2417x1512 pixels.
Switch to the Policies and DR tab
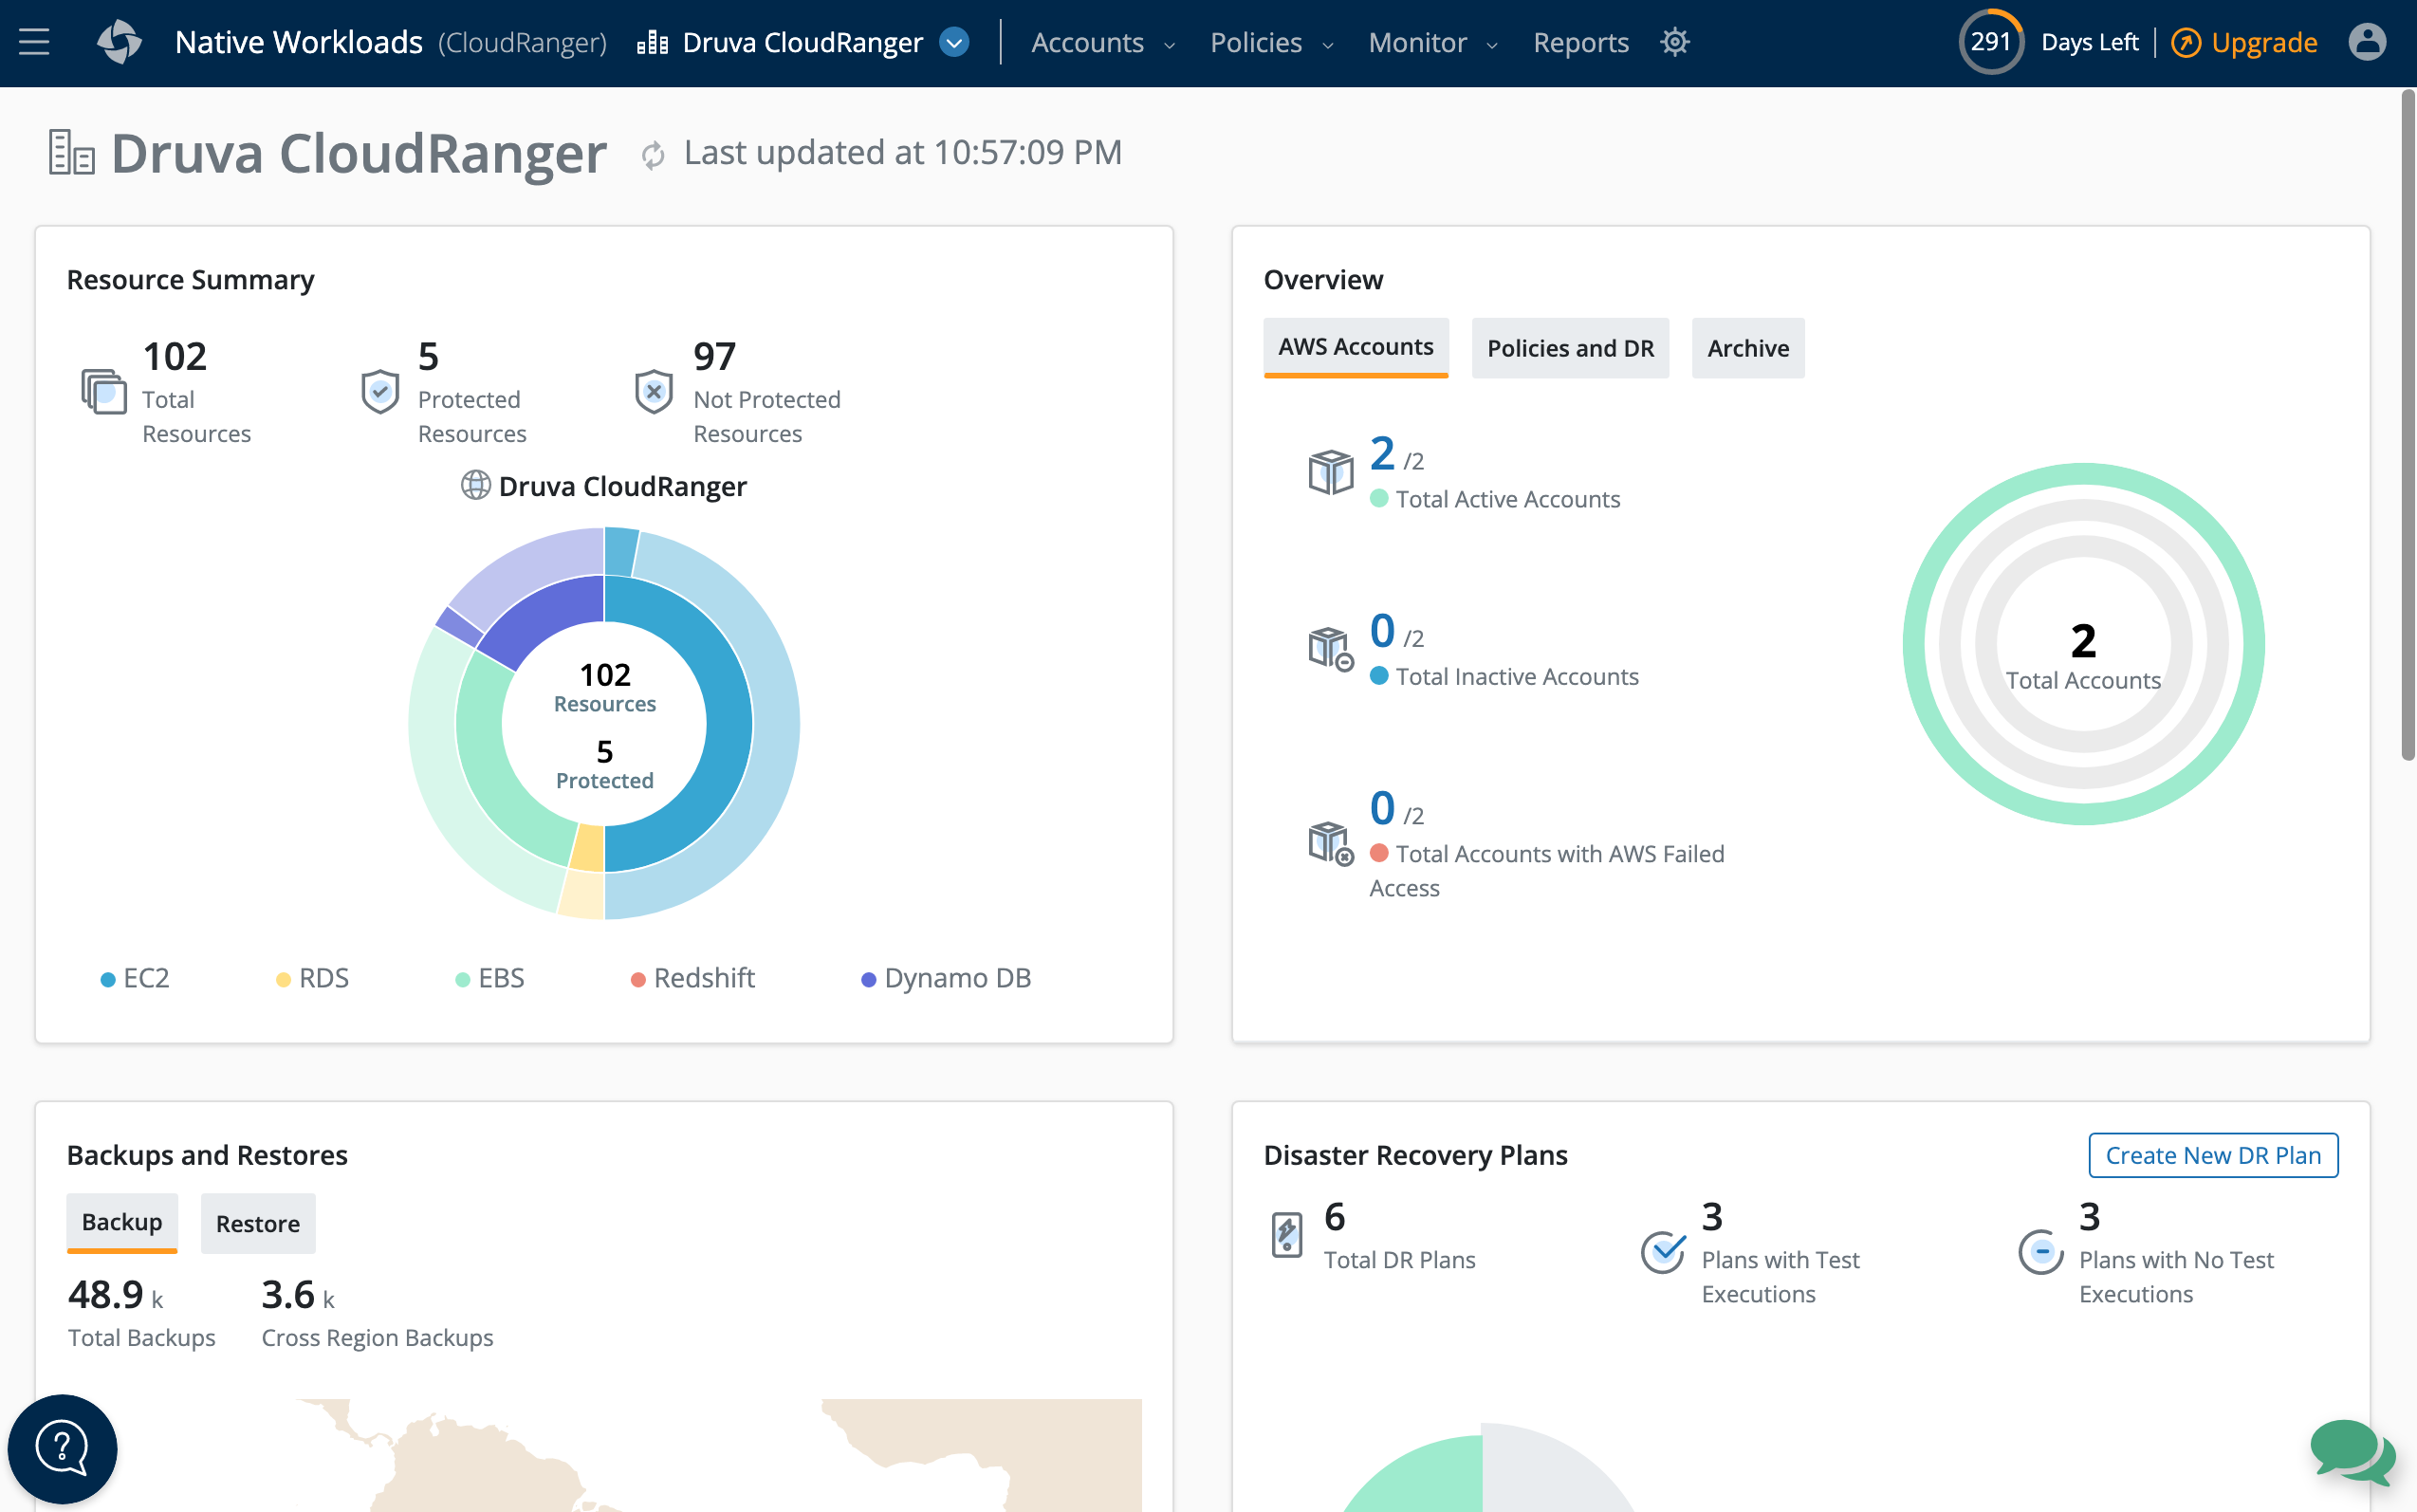coord(1569,348)
